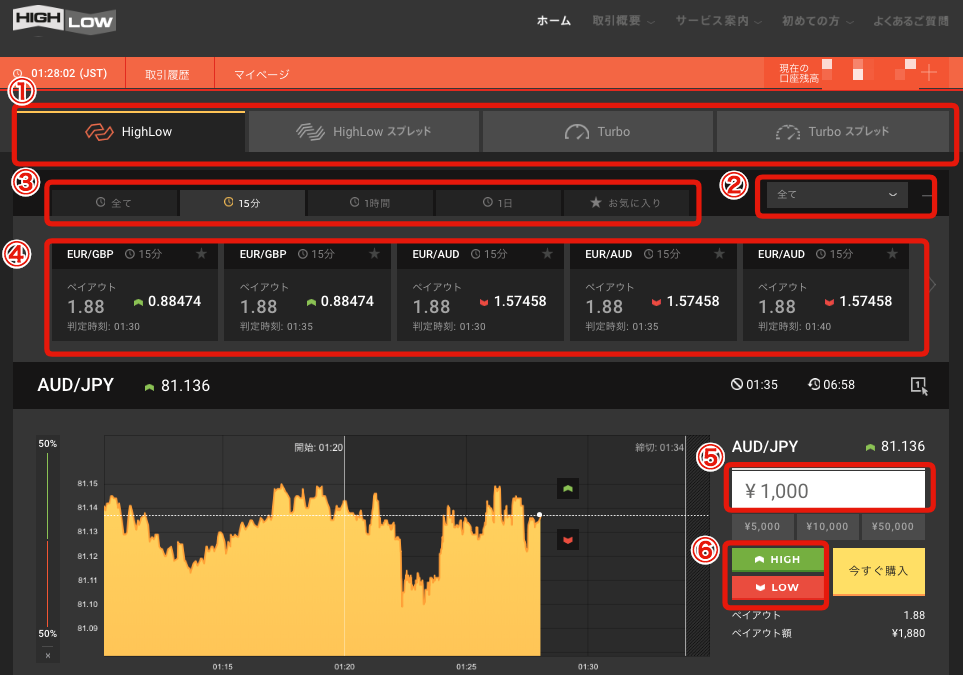Collapse asset list with minus icon
The height and width of the screenshot is (675, 963).
click(x=927, y=195)
